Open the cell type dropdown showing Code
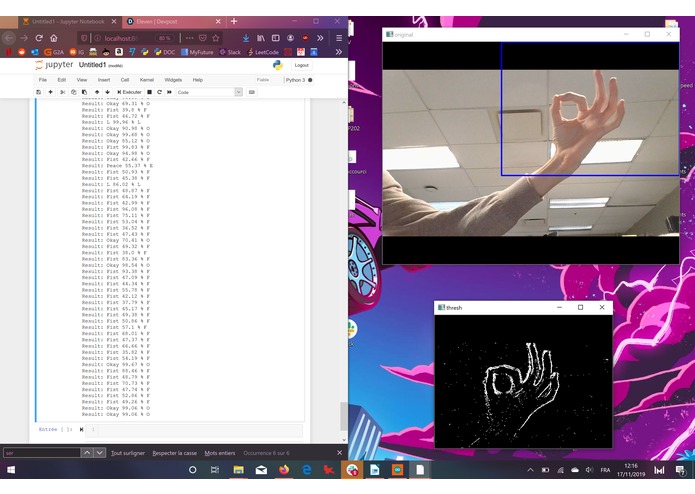 pos(209,92)
